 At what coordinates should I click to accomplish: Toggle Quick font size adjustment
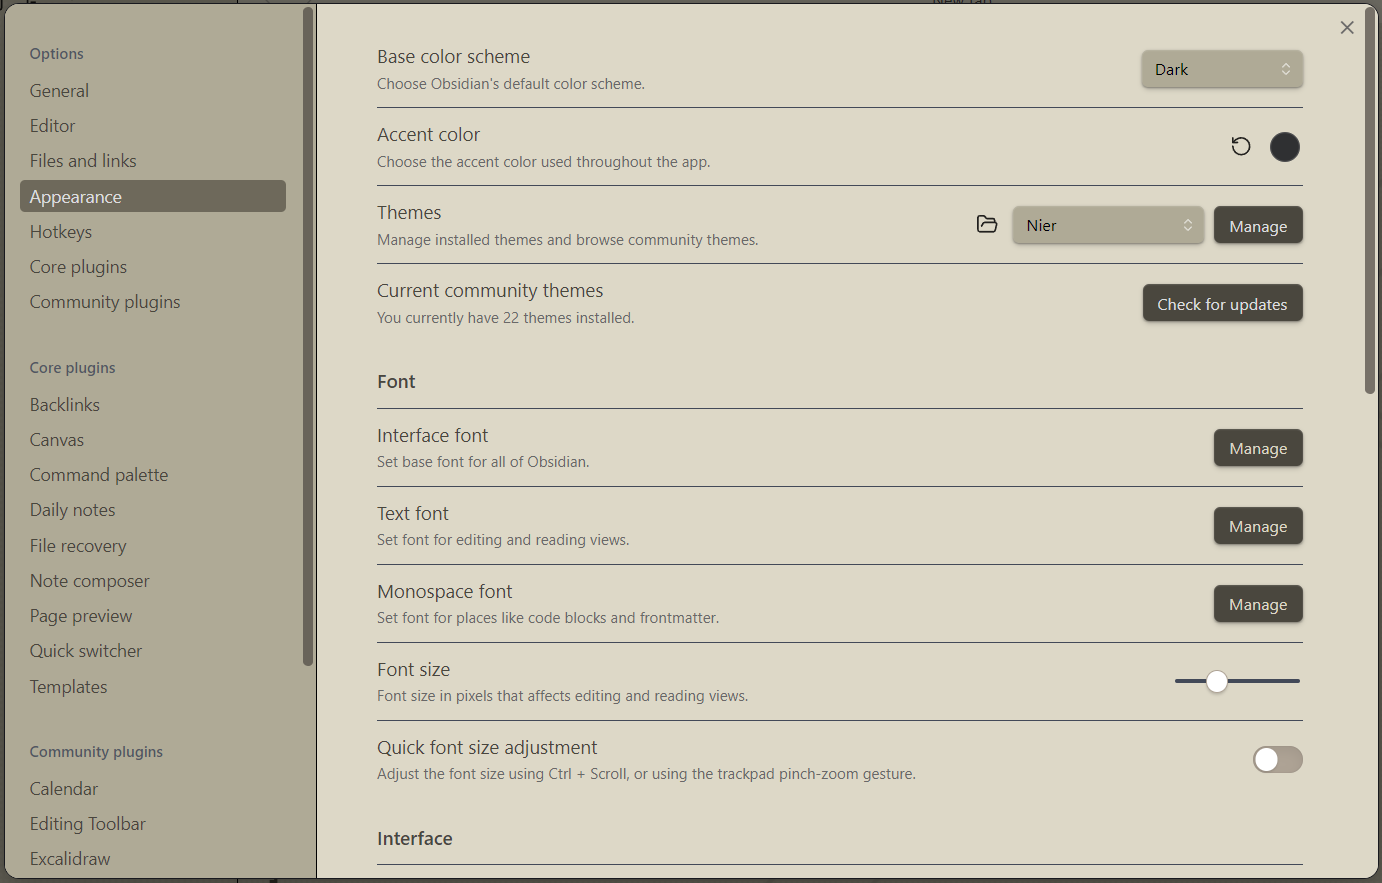1278,760
